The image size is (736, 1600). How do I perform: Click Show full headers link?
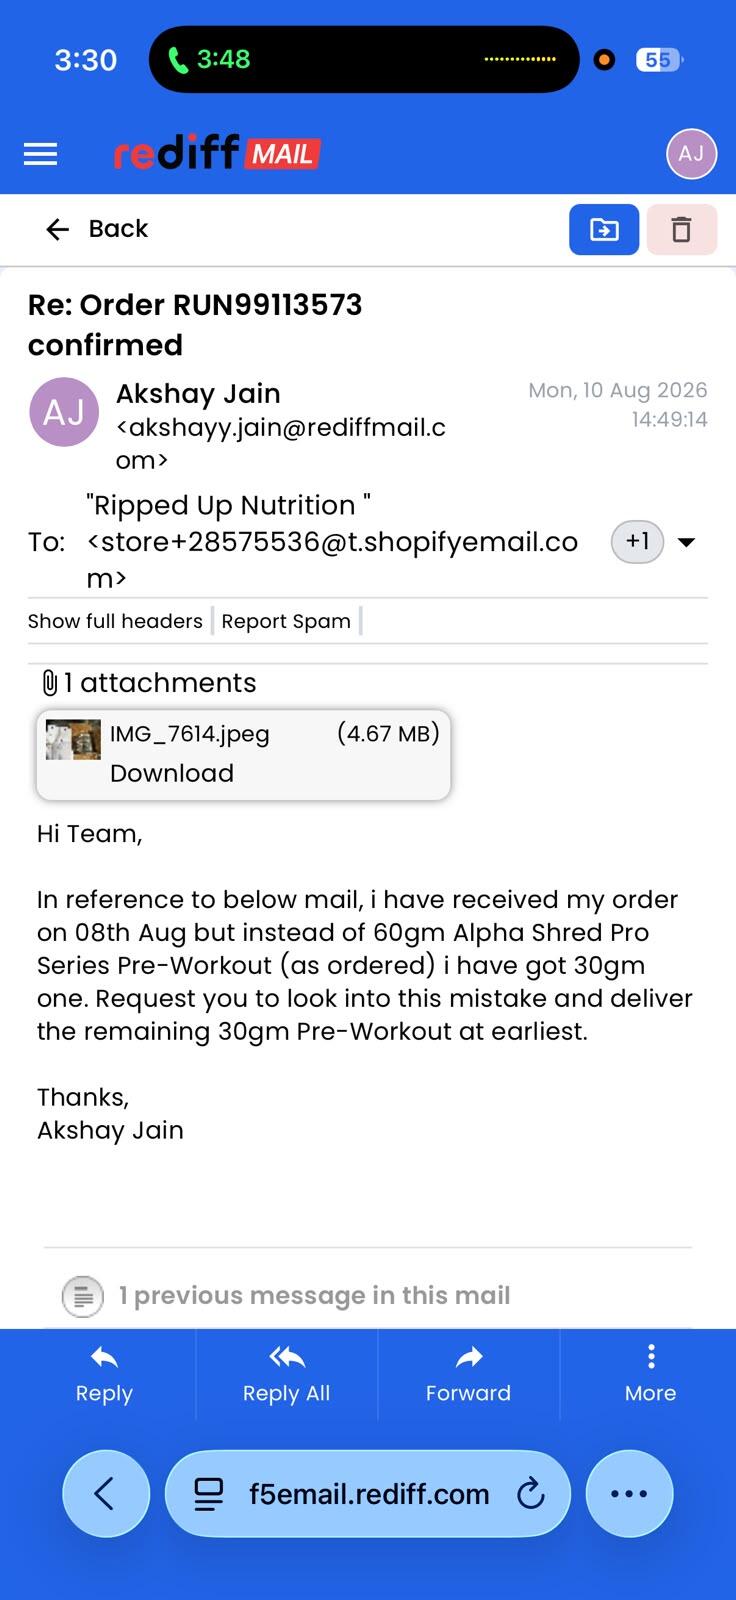pos(115,621)
